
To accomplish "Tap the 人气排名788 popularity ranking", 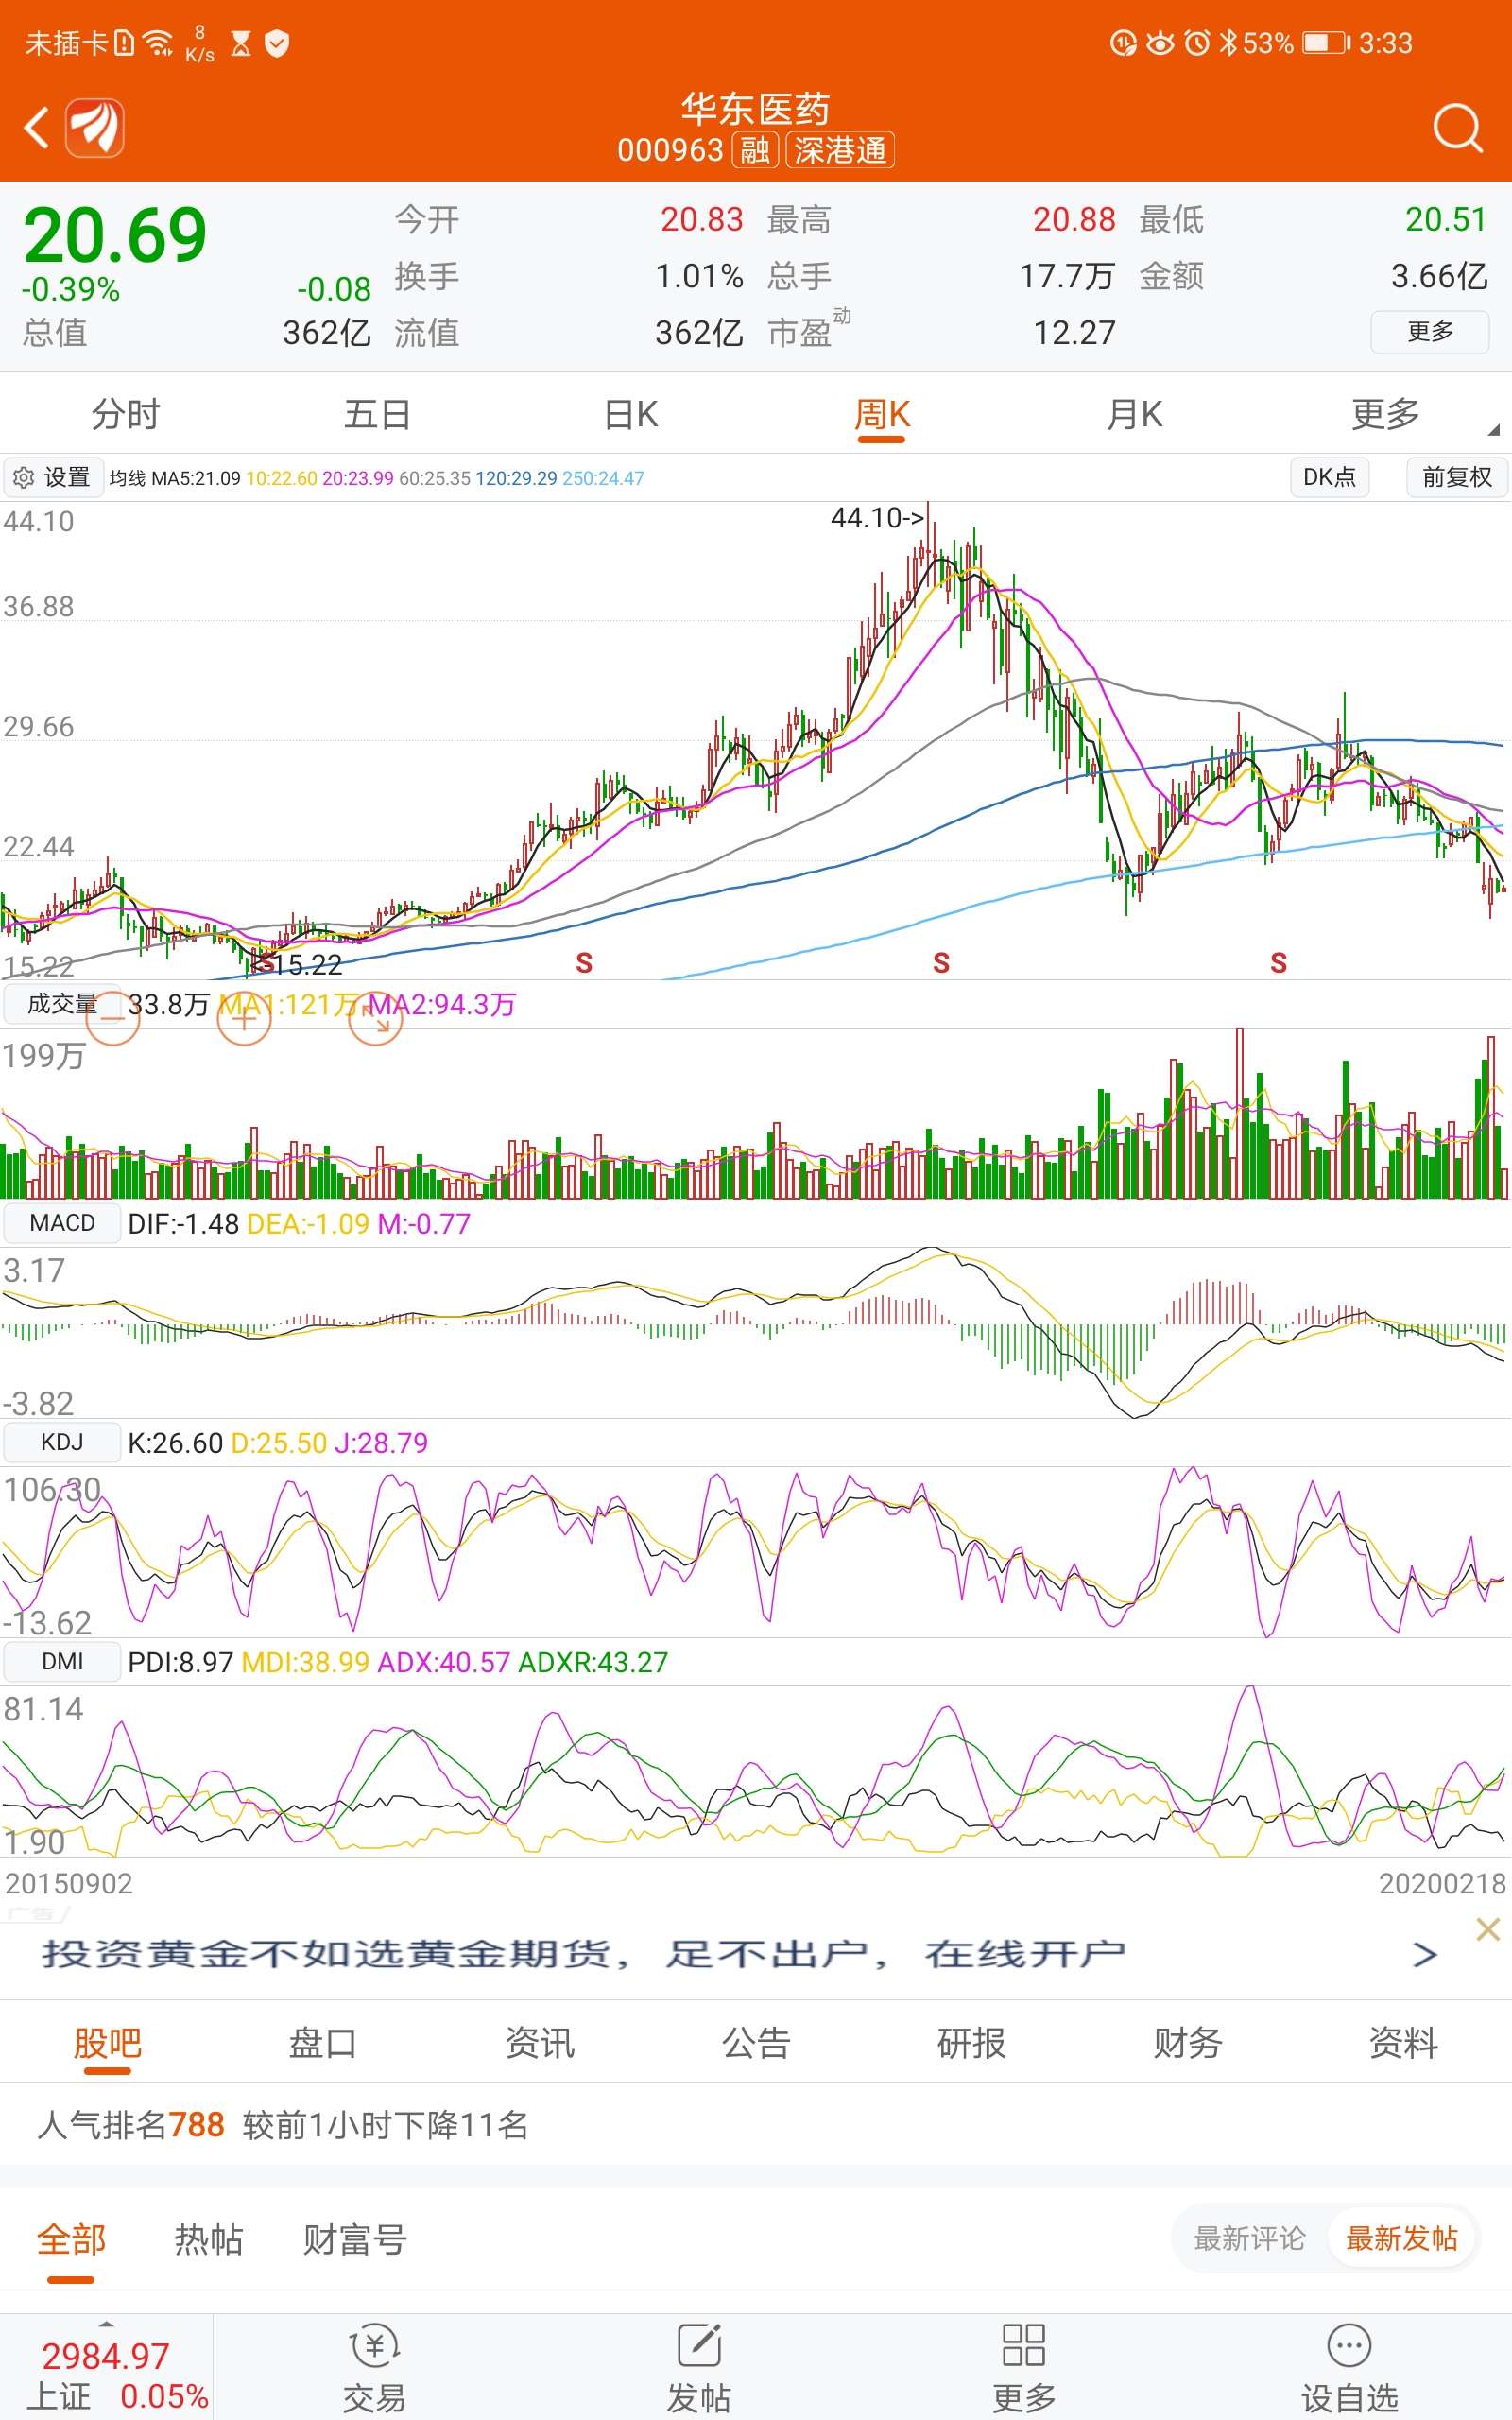I will [x=131, y=2124].
